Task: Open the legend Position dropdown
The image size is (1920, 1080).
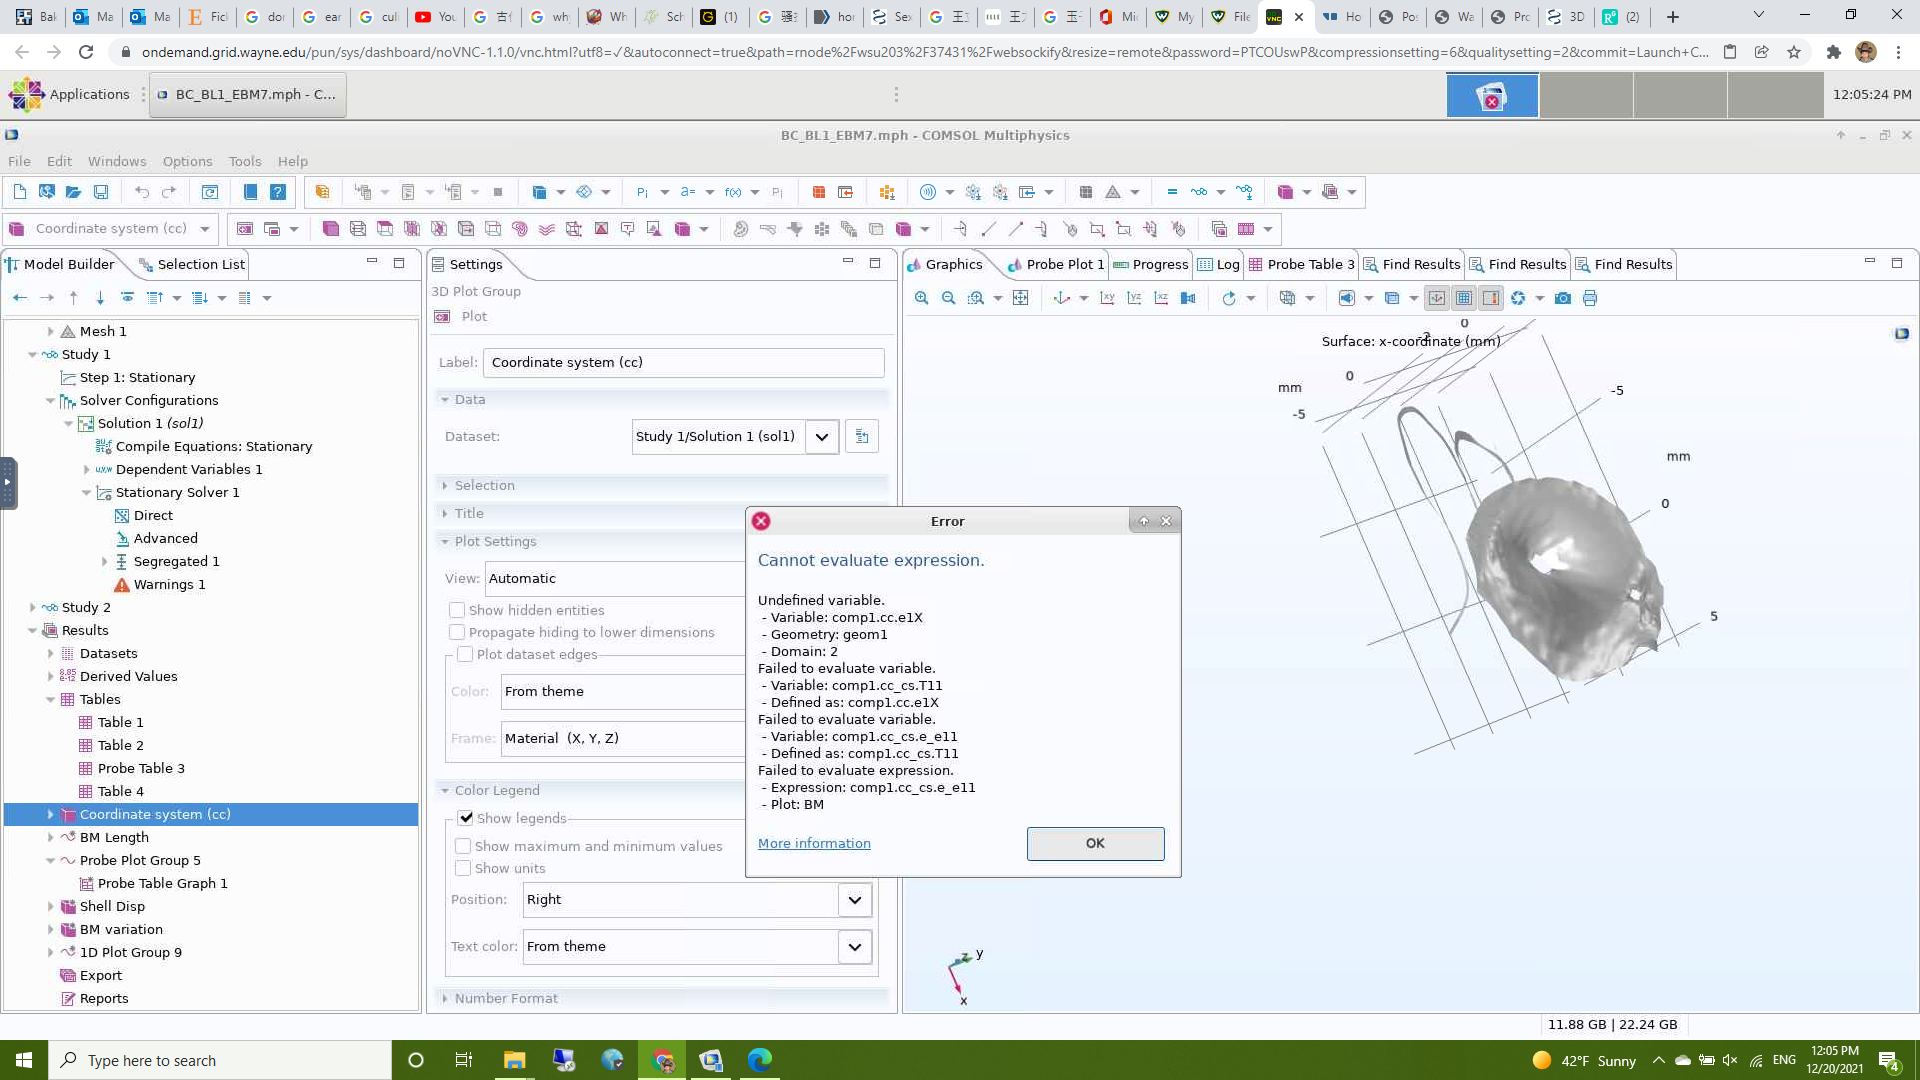Action: tap(854, 899)
